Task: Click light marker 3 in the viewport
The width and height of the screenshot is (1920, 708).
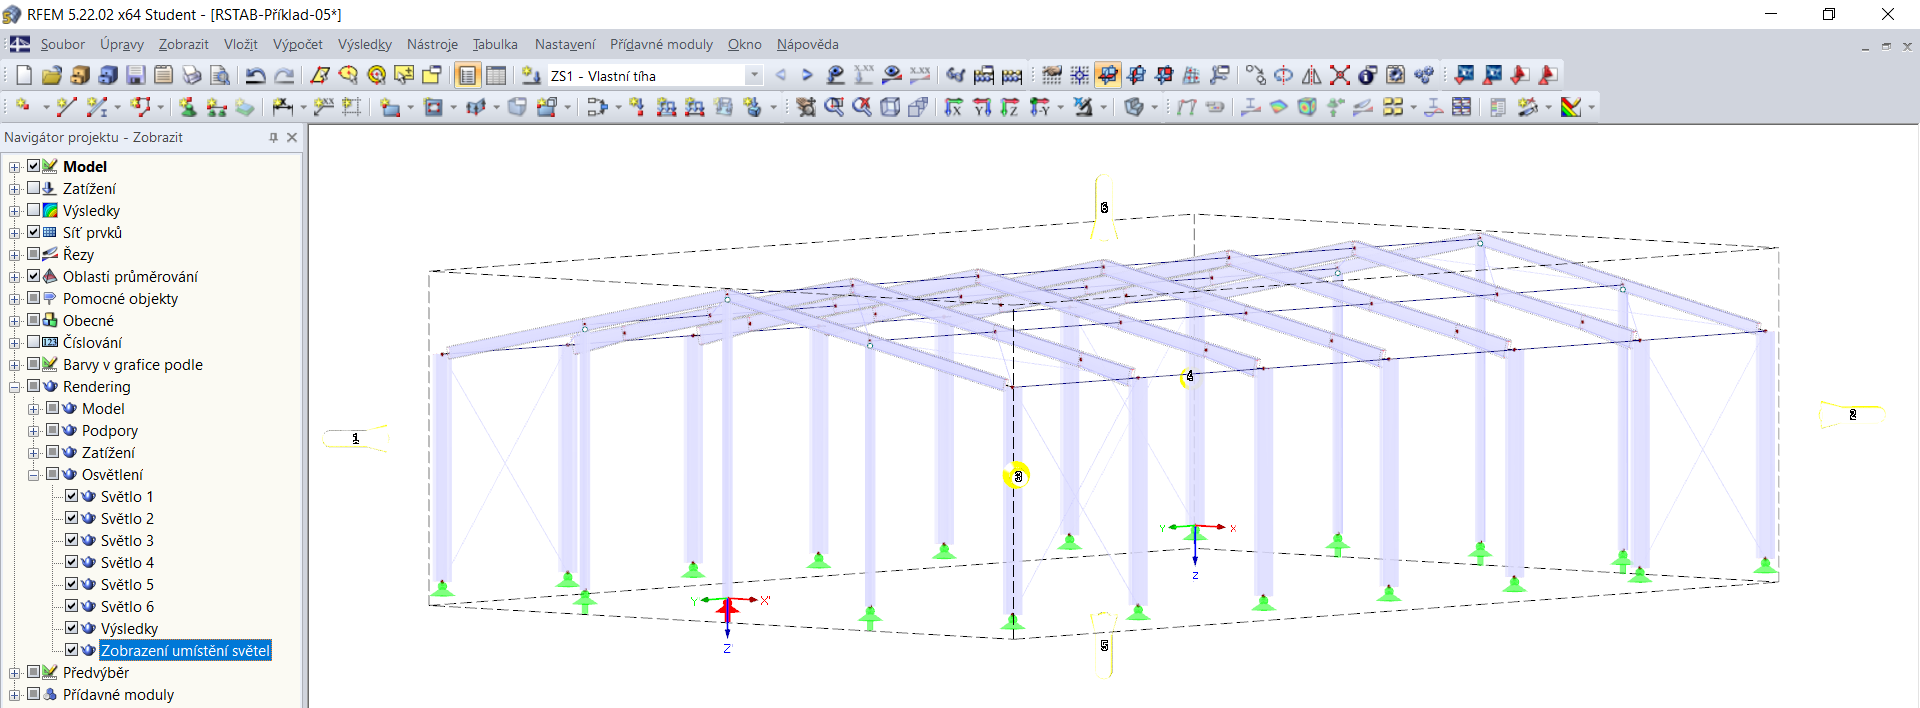Action: [1017, 476]
